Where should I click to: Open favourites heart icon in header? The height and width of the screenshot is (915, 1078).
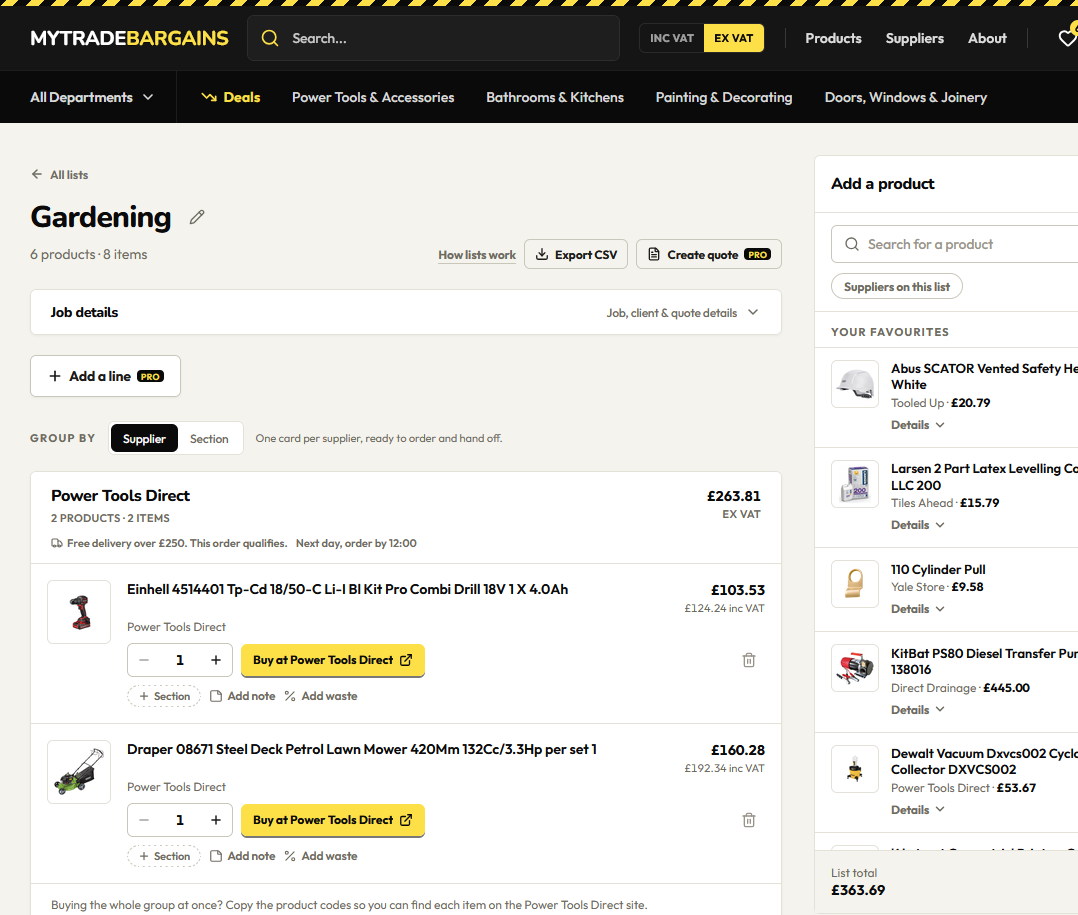click(x=1067, y=38)
